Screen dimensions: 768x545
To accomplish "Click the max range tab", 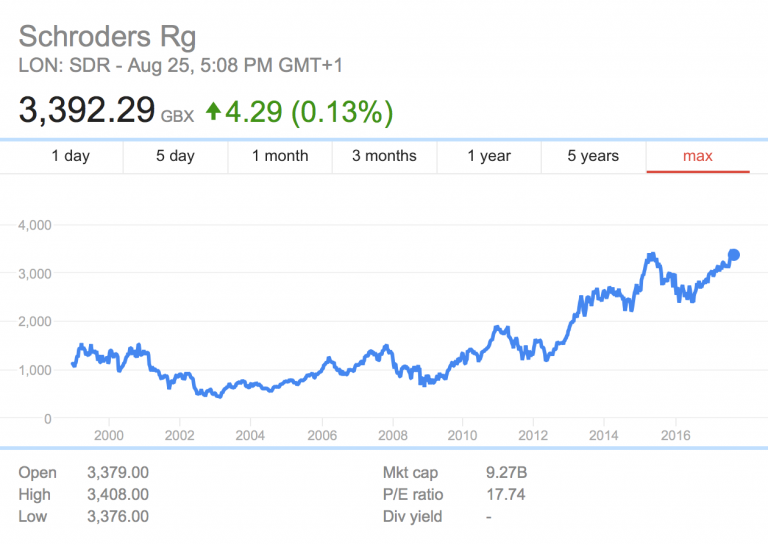I will 698,156.
